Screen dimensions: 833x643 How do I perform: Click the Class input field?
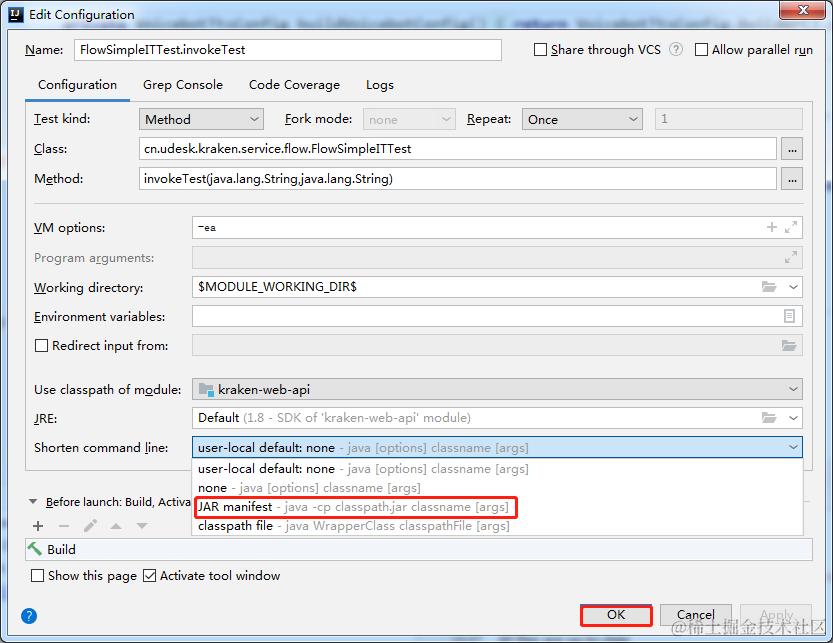pyautogui.click(x=457, y=149)
